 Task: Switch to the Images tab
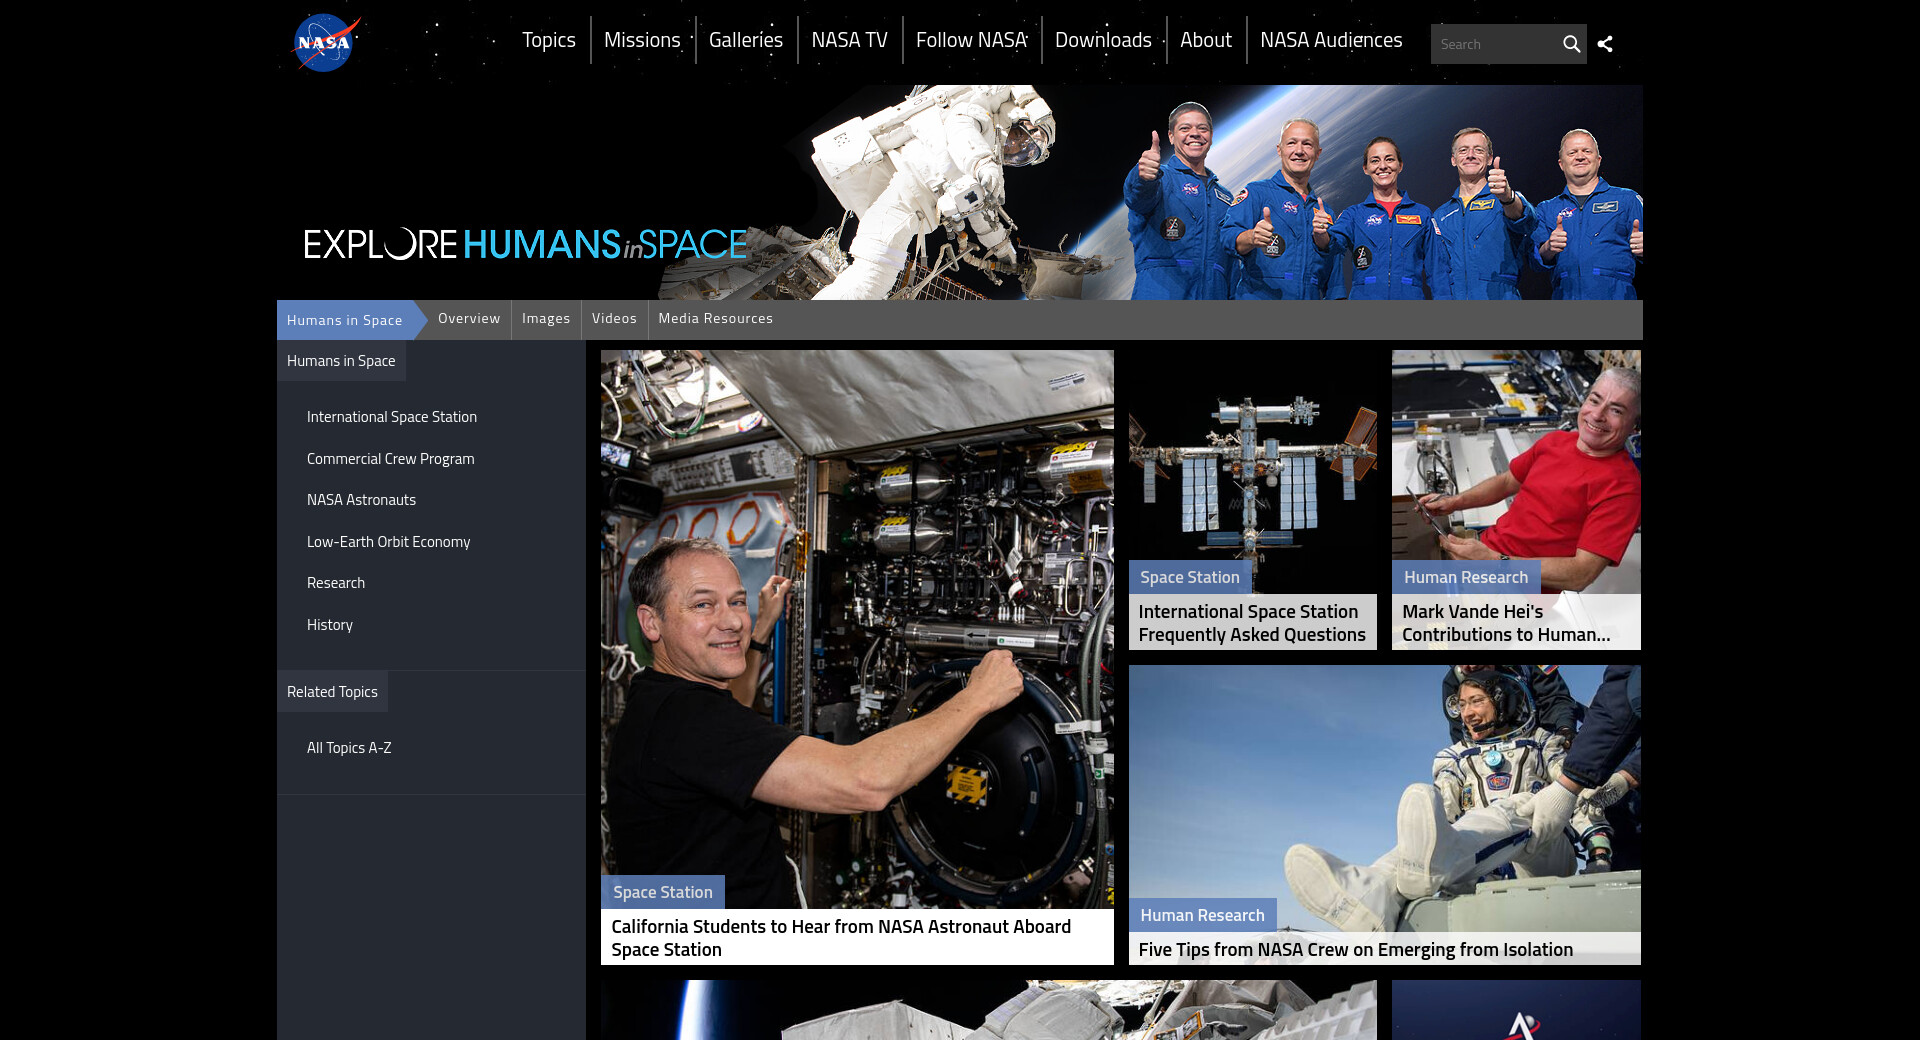[546, 319]
